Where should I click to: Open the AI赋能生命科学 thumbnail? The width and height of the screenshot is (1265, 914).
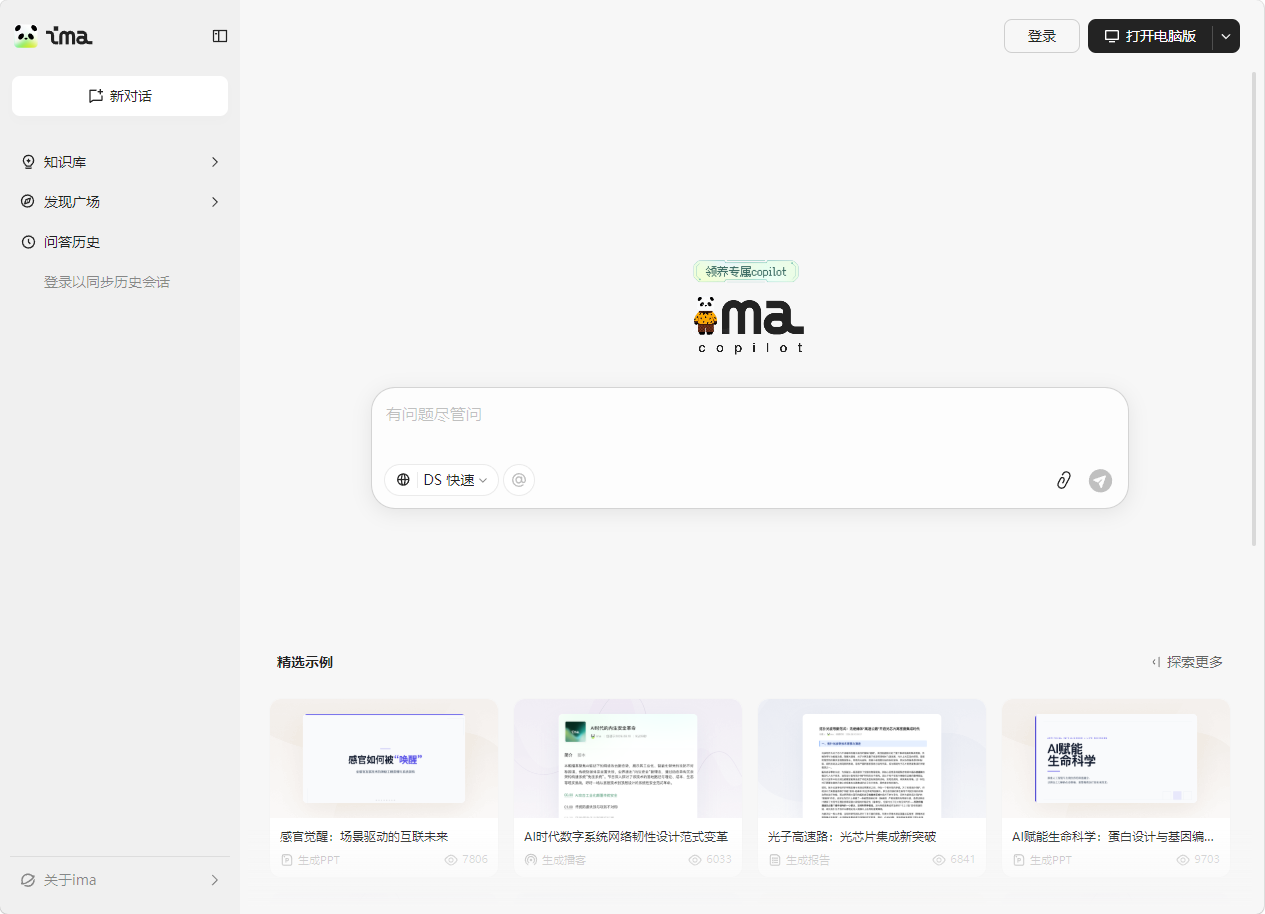(1116, 758)
